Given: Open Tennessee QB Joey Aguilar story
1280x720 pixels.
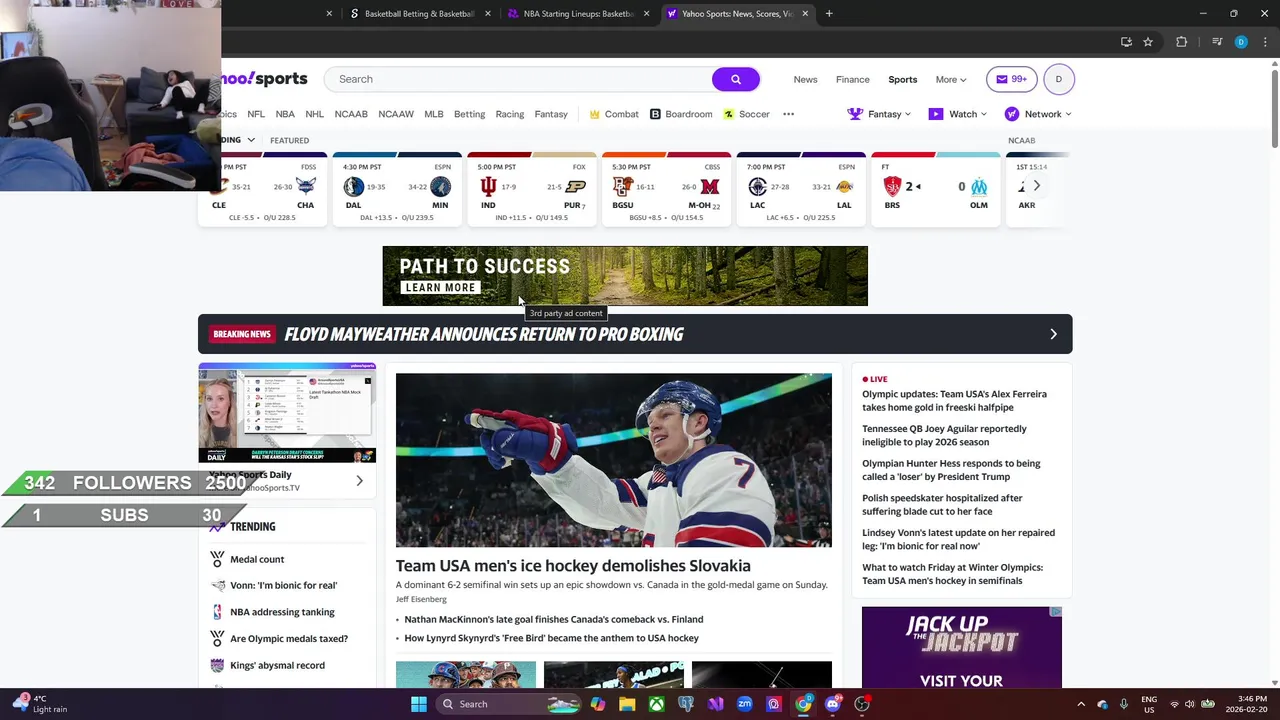Looking at the screenshot, I should [944, 435].
